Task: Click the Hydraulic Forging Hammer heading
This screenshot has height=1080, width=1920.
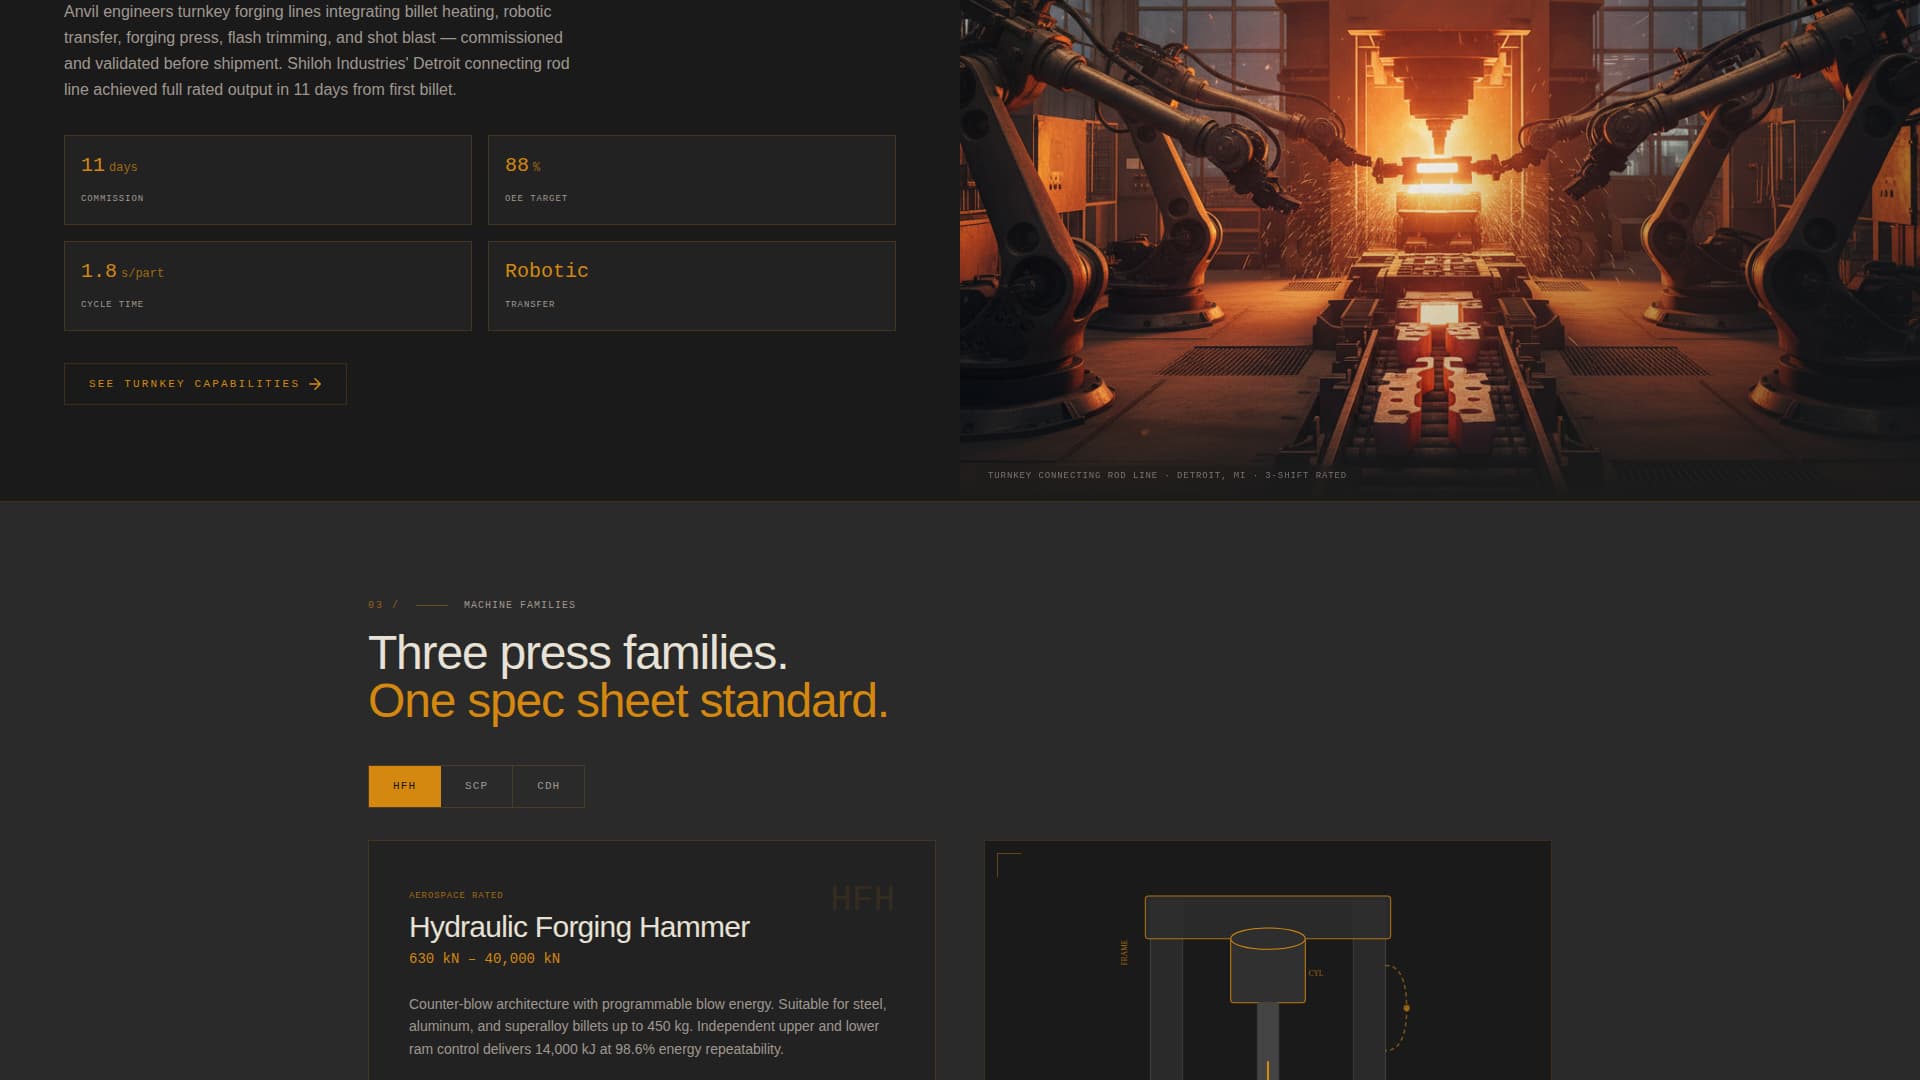Action: (x=578, y=927)
